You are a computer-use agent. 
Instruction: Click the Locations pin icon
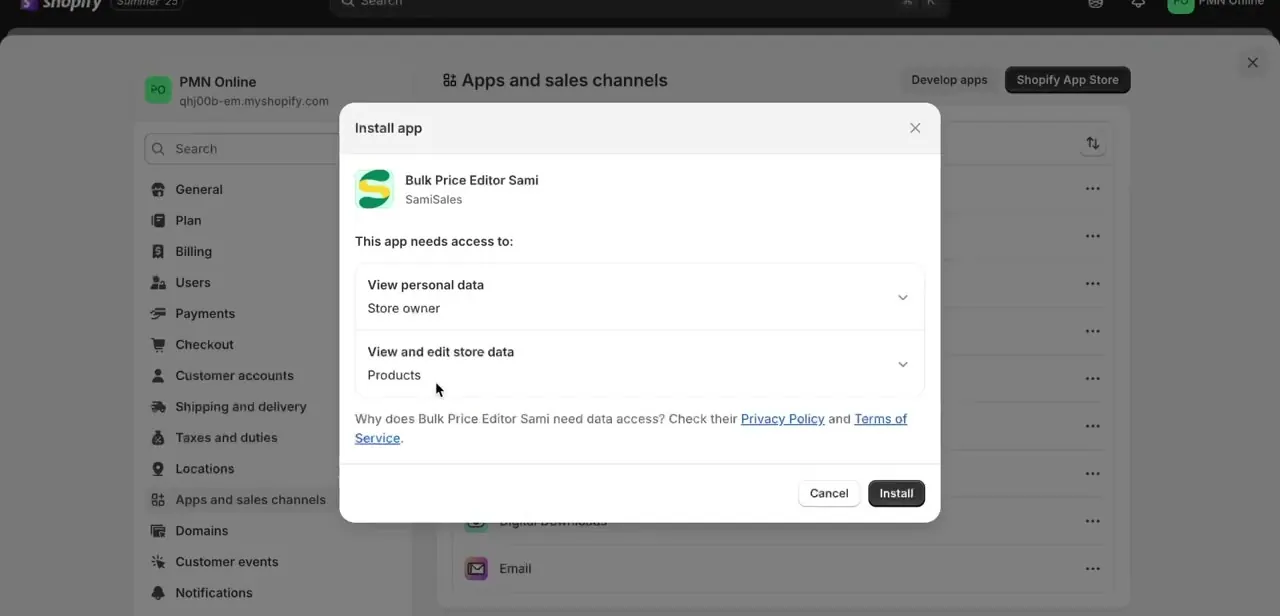(x=158, y=468)
